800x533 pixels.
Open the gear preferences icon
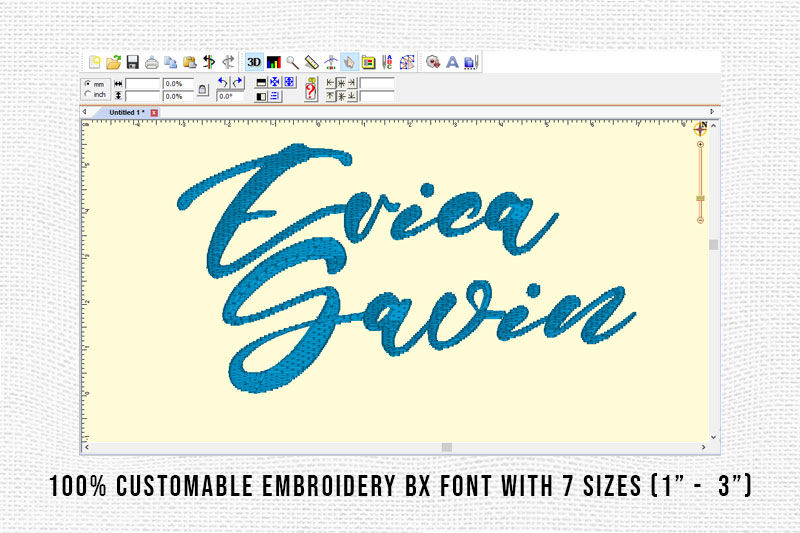[x=433, y=62]
